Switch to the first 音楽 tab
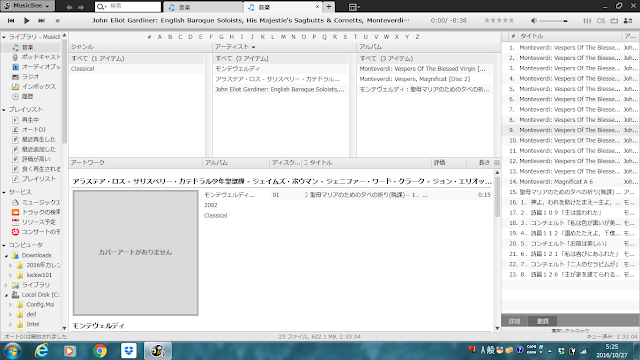The width and height of the screenshot is (640, 360). (203, 7)
